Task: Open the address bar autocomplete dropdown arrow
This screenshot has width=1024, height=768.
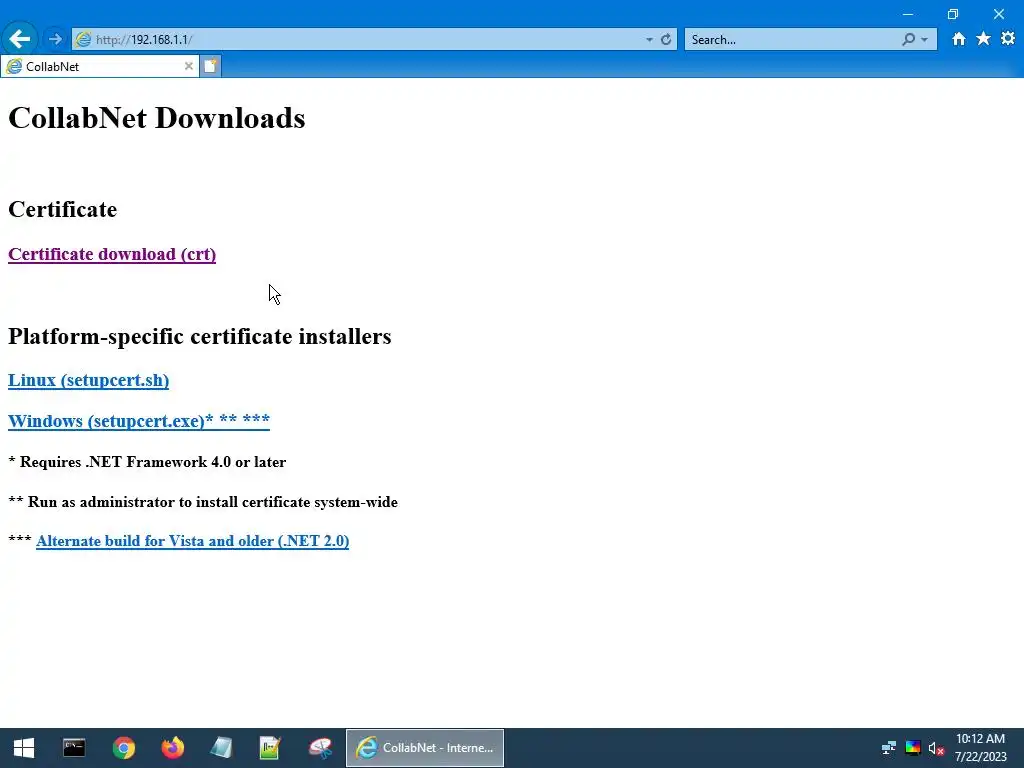Action: 649,40
